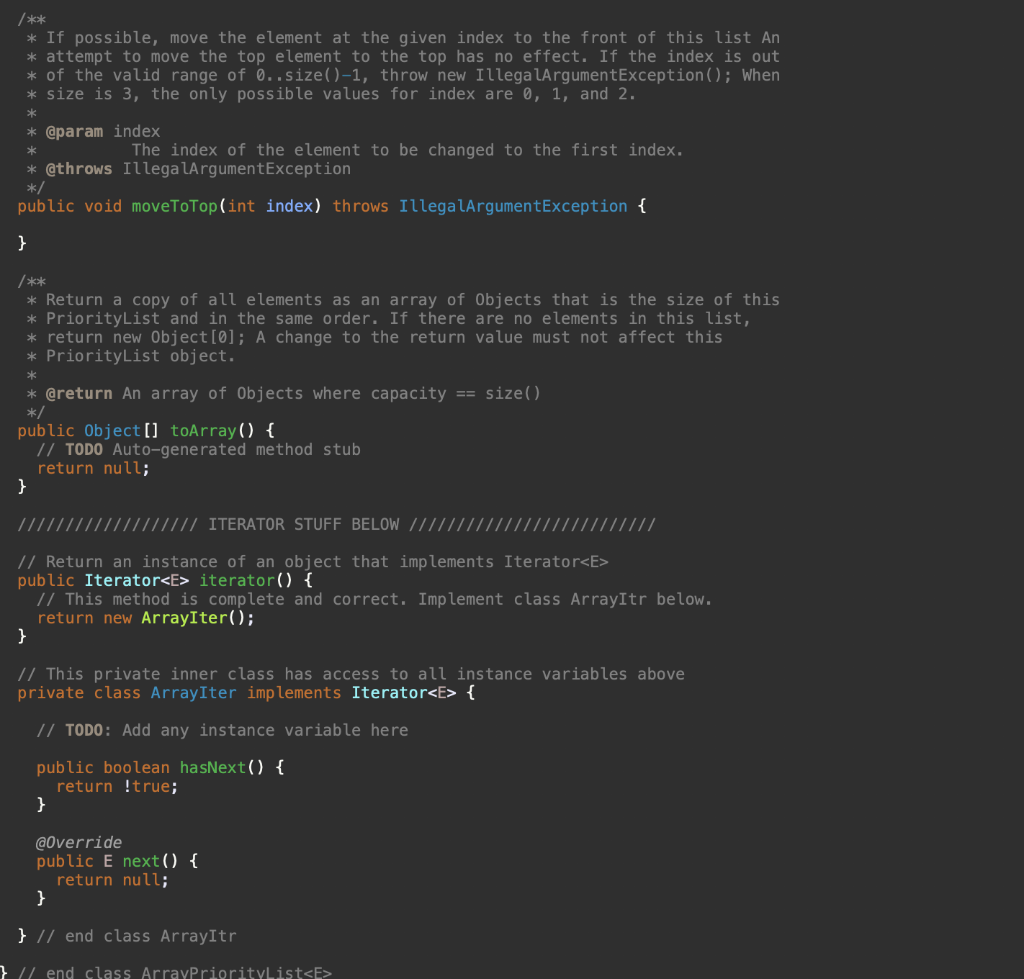
Task: Click the ArrayIter class name in the declaration
Action: [x=193, y=693]
